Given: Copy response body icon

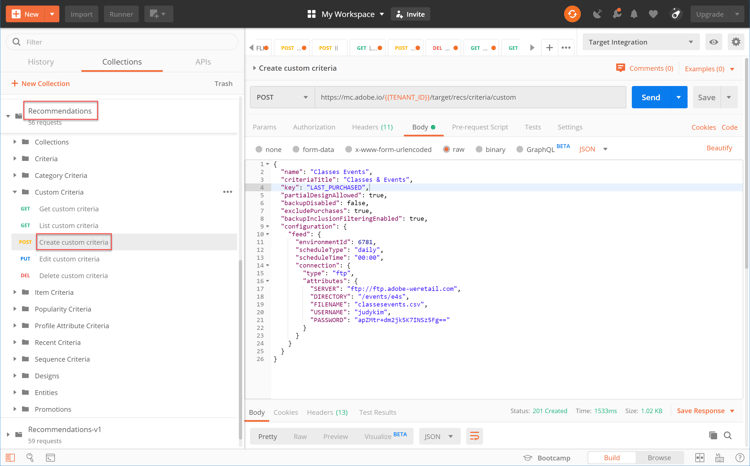Looking at the screenshot, I should pos(713,435).
